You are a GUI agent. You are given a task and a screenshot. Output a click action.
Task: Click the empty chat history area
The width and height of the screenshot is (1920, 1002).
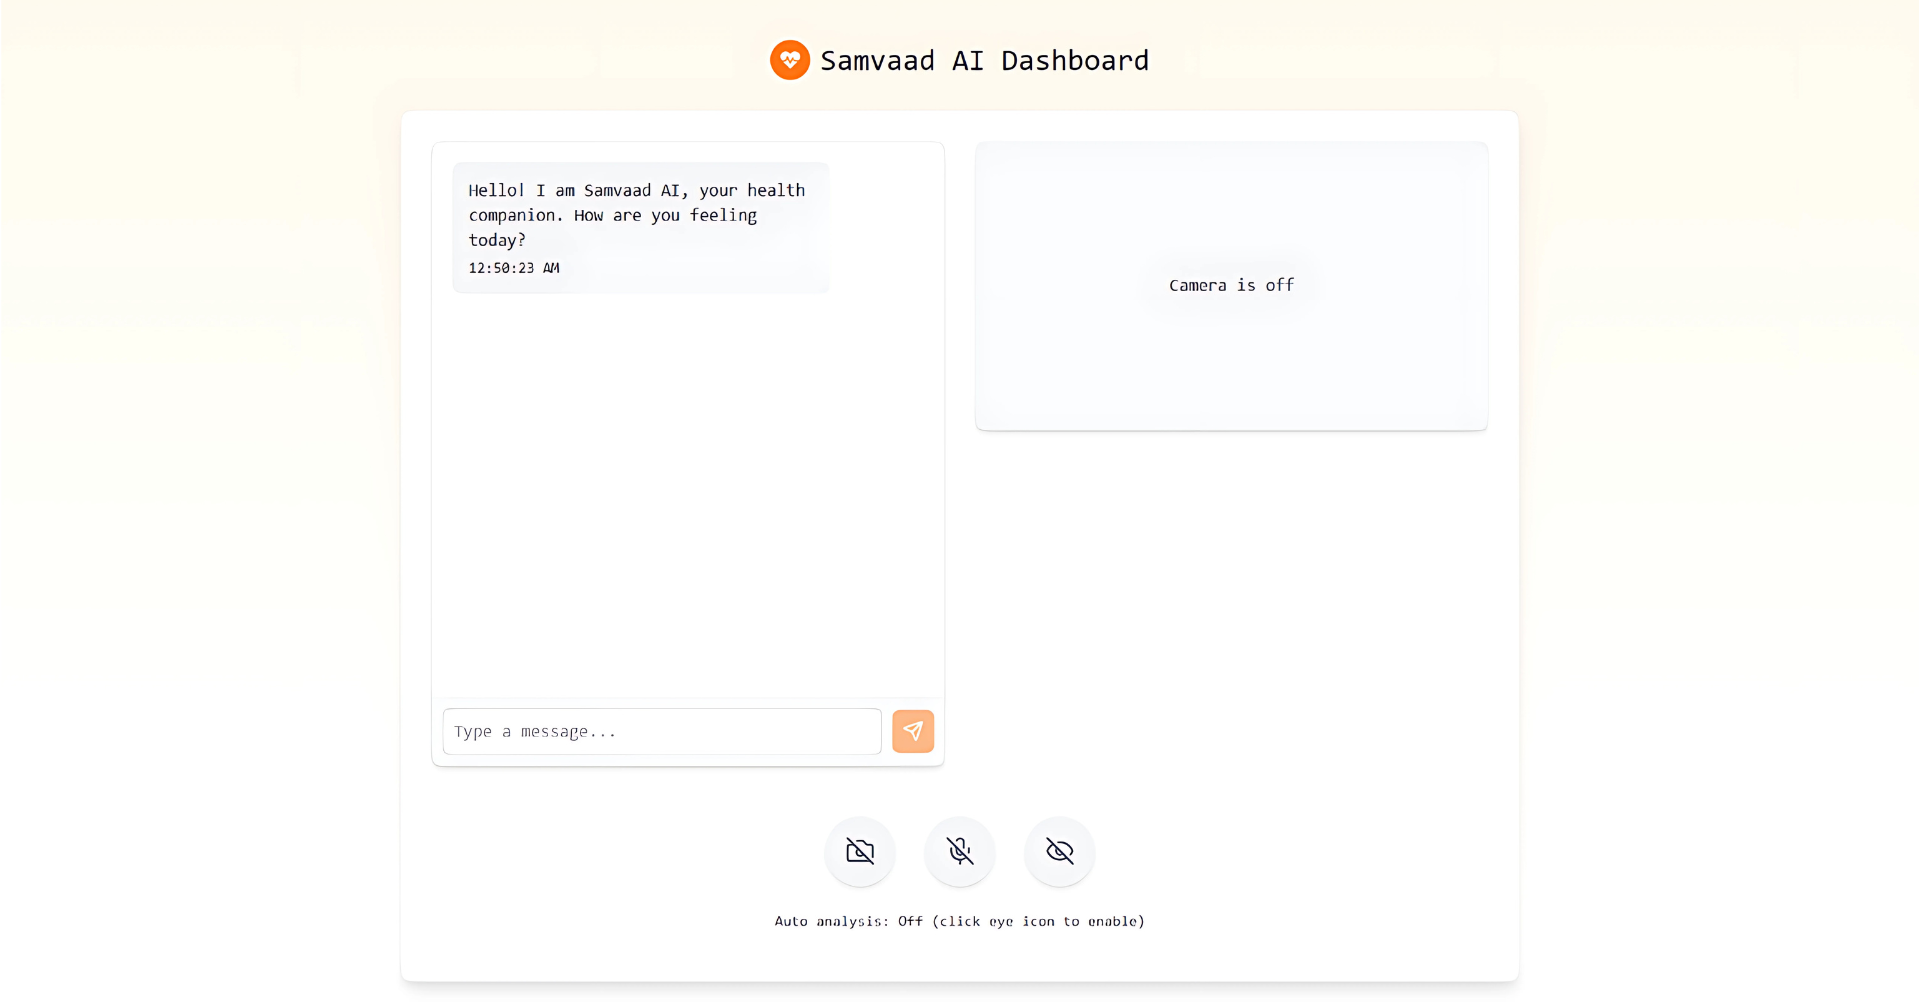point(687,500)
